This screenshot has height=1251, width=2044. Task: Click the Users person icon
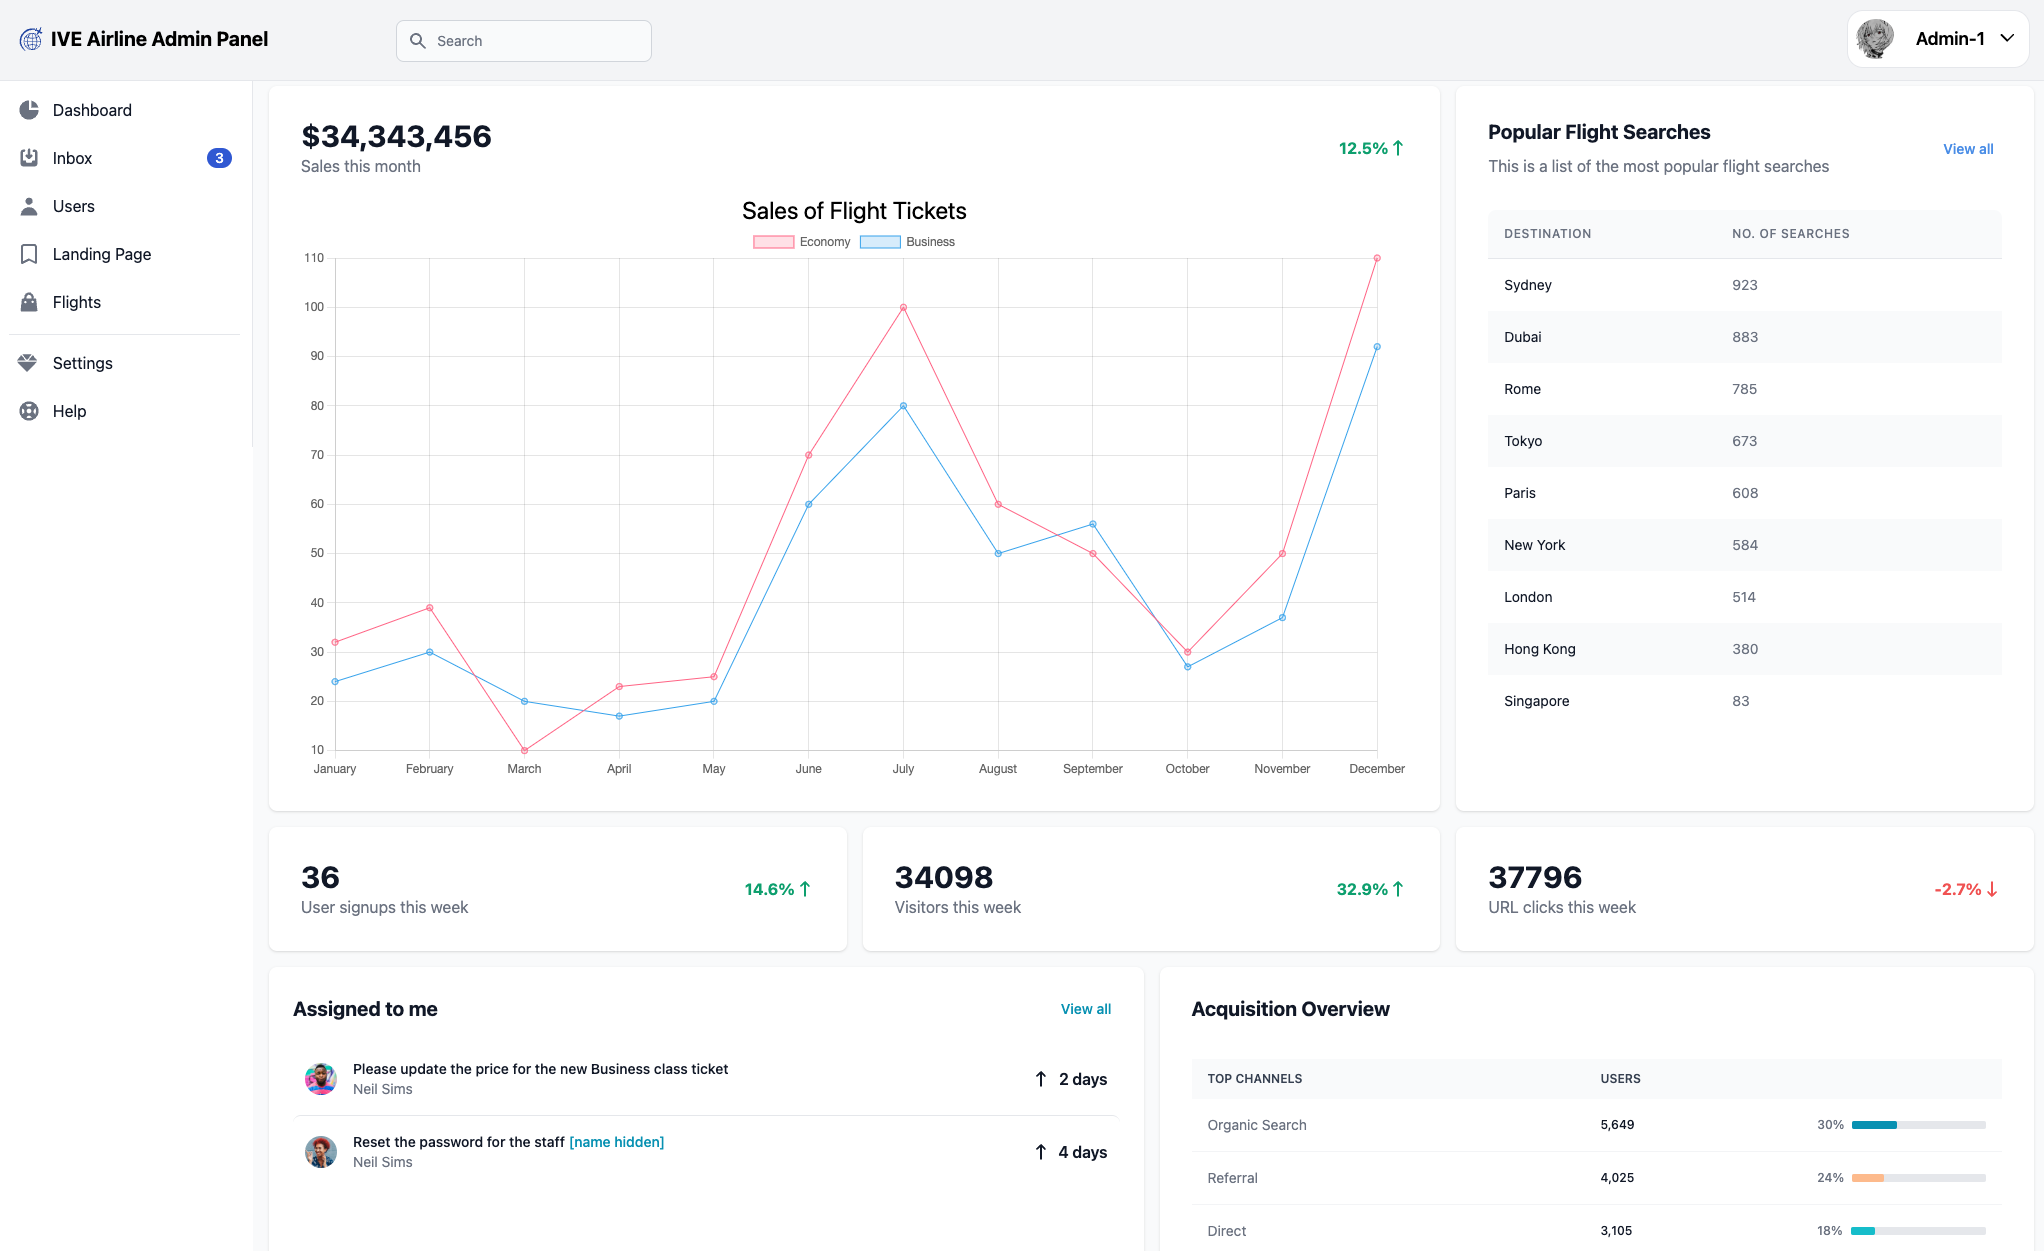pyautogui.click(x=29, y=206)
